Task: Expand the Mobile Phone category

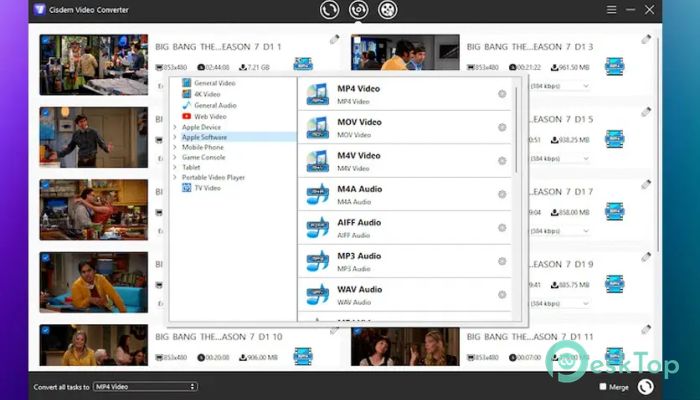Action: point(175,147)
